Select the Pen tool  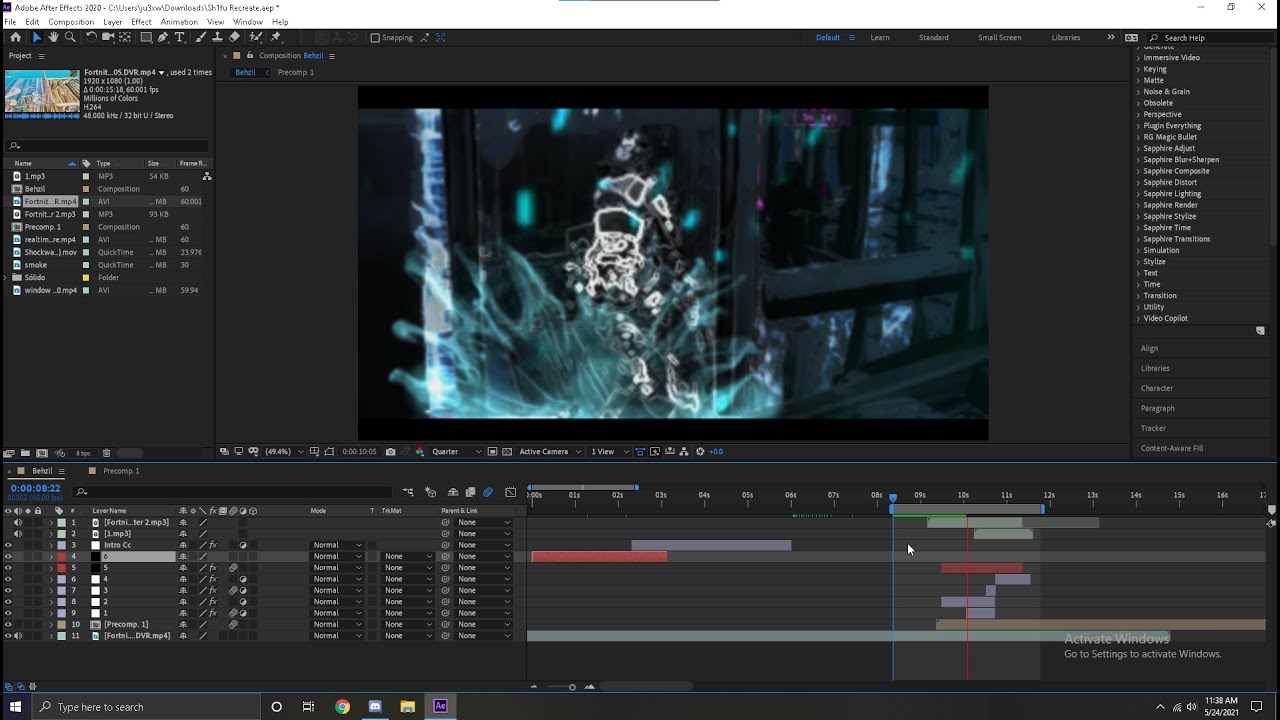(x=163, y=37)
